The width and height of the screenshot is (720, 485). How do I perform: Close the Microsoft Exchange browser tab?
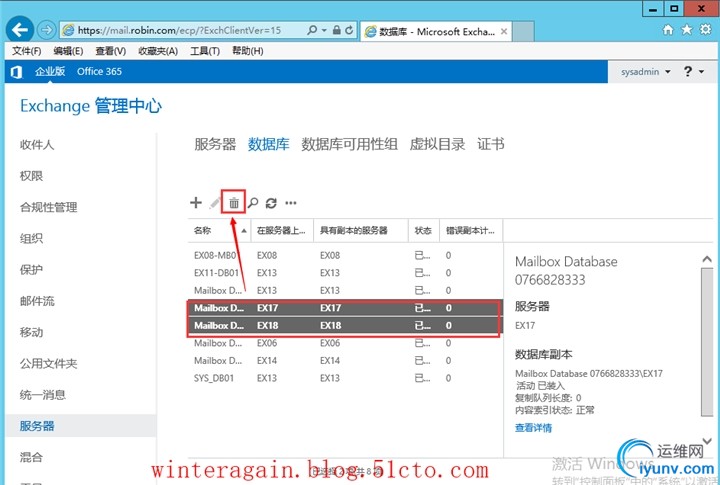[x=504, y=31]
